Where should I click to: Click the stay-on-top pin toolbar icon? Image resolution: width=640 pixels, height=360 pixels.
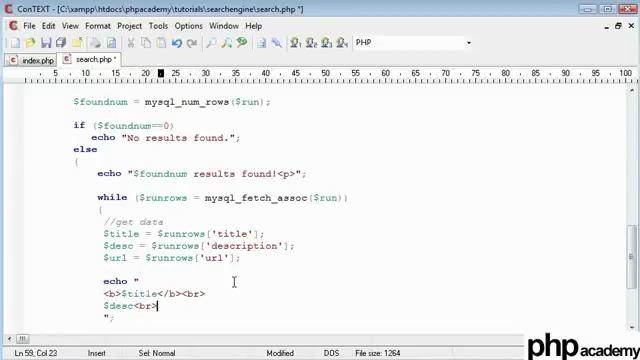277,42
